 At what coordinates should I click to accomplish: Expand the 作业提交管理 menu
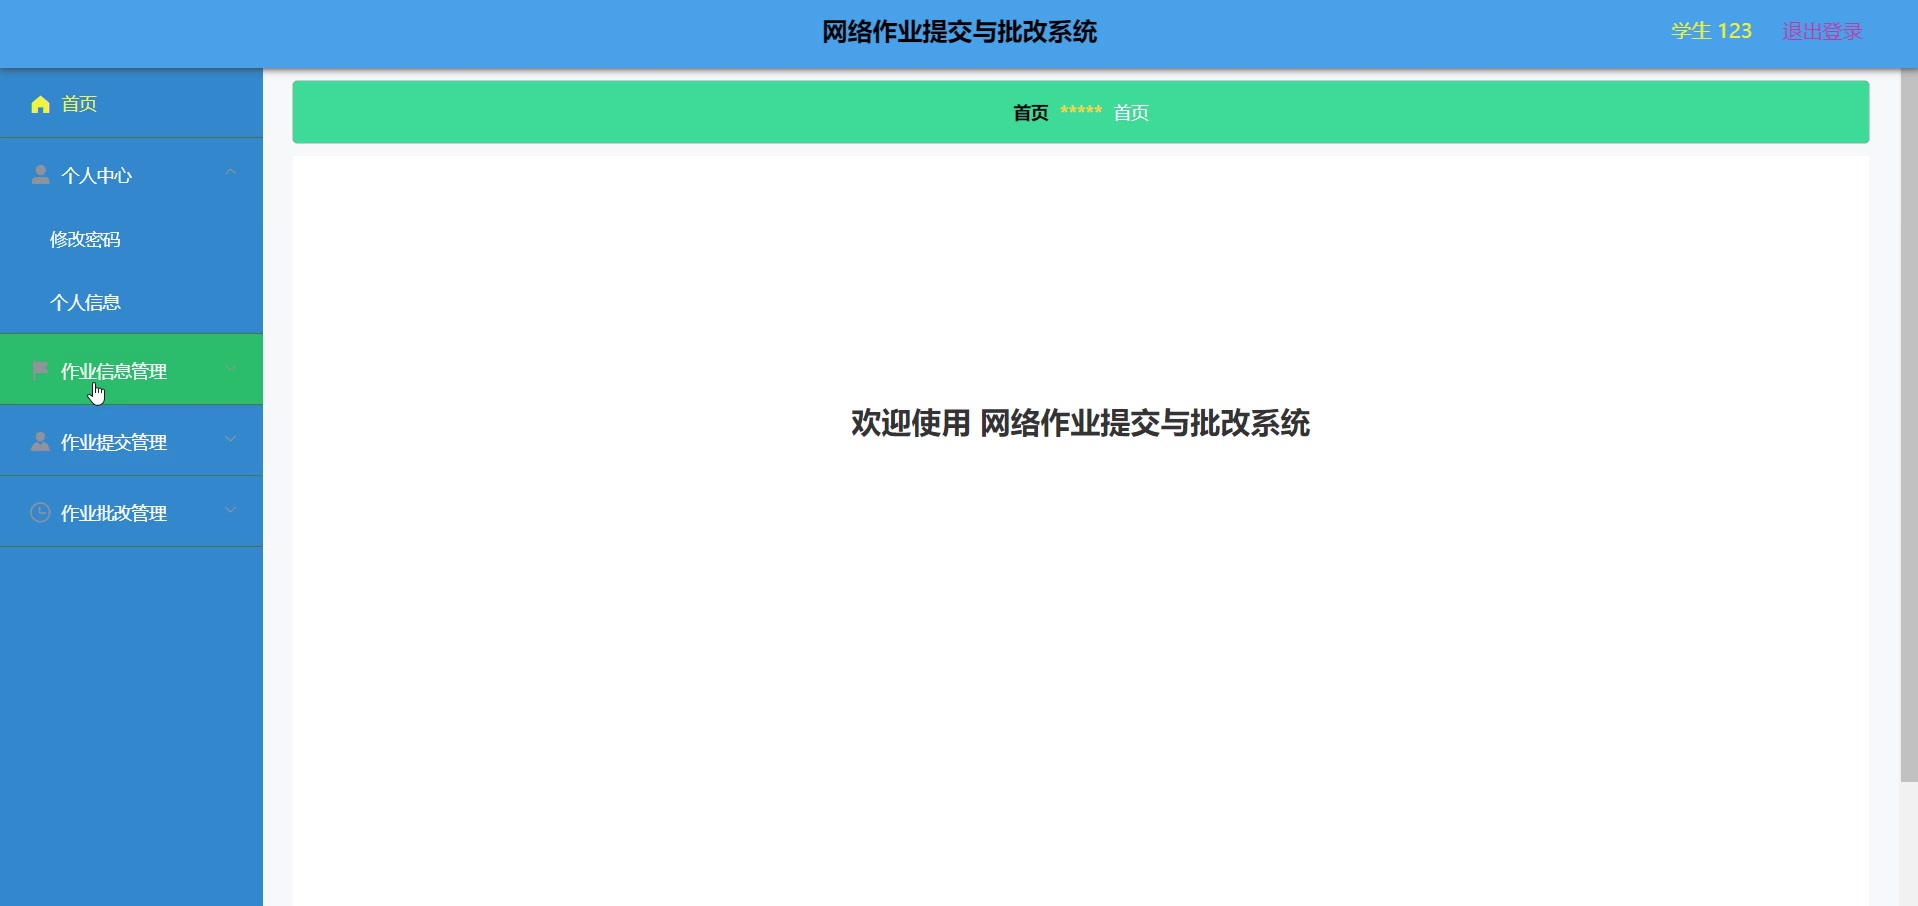click(231, 440)
